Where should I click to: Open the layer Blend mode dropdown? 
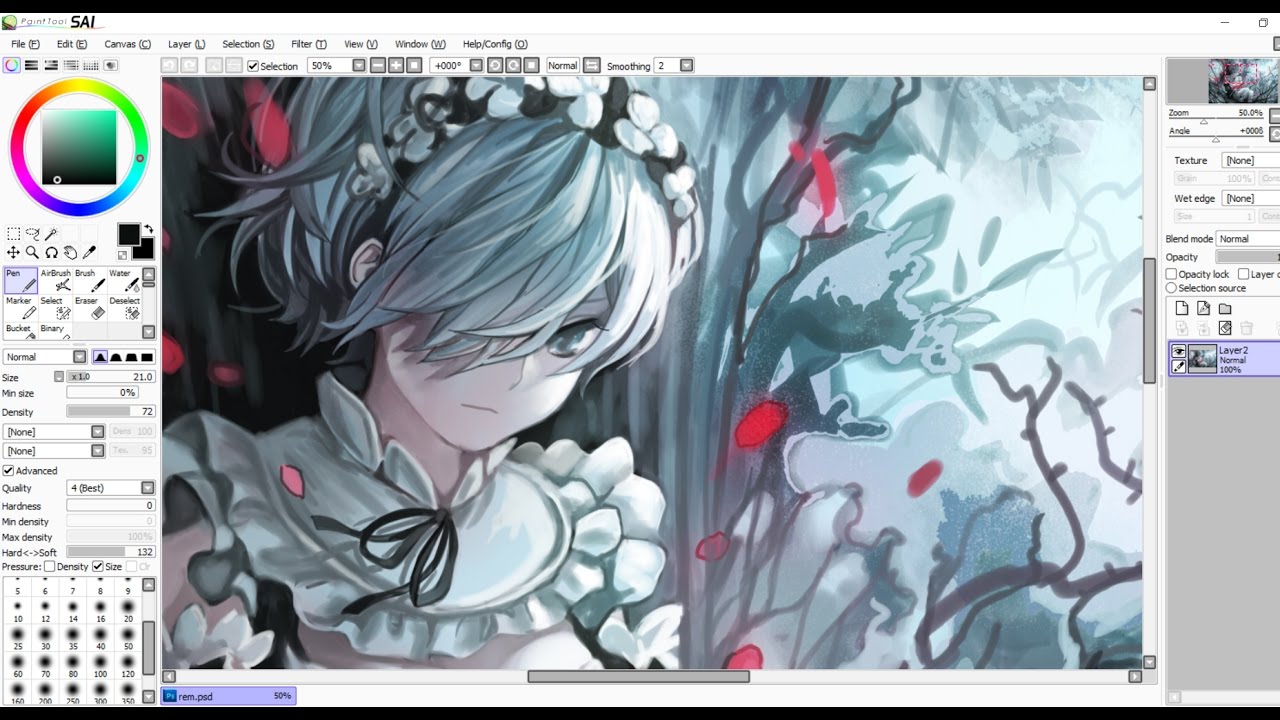point(1248,239)
